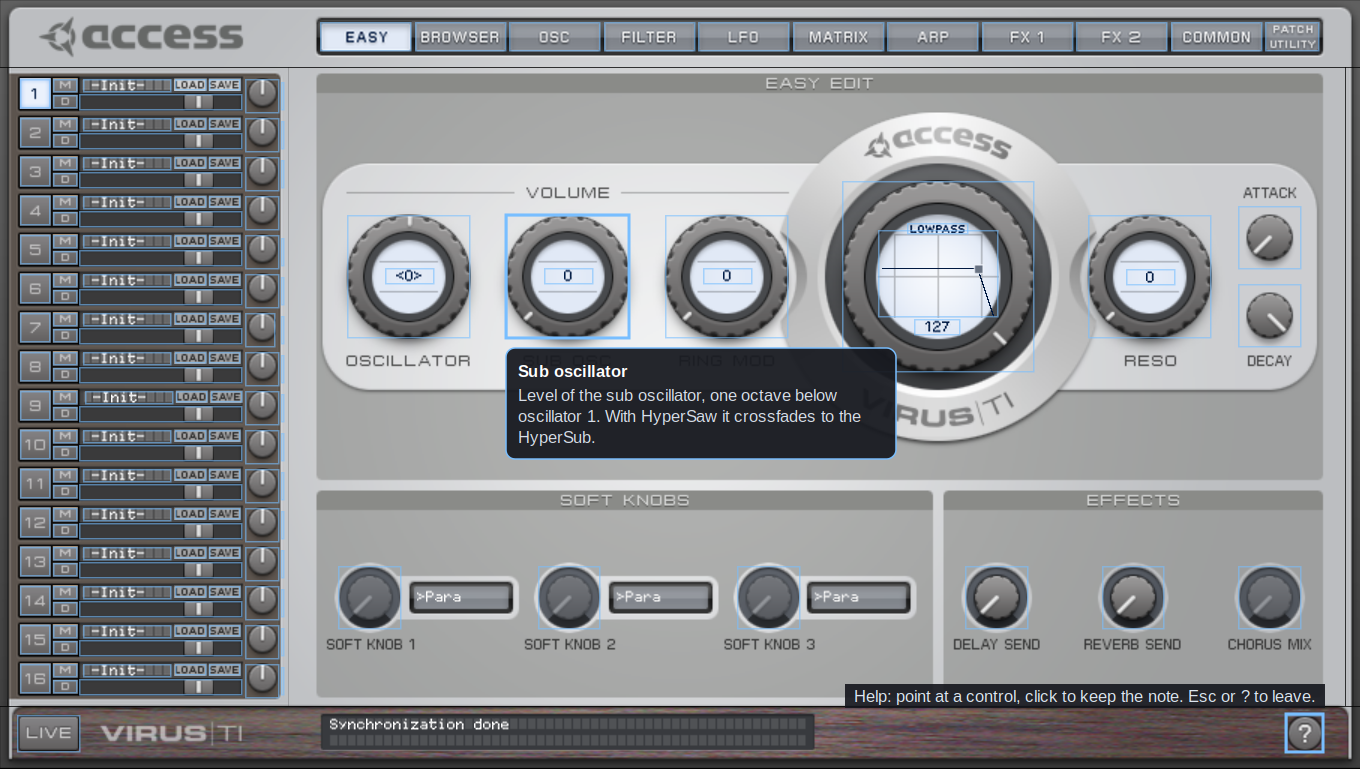Toggle the M button on part 5
The width and height of the screenshot is (1360, 769).
pyautogui.click(x=65, y=241)
